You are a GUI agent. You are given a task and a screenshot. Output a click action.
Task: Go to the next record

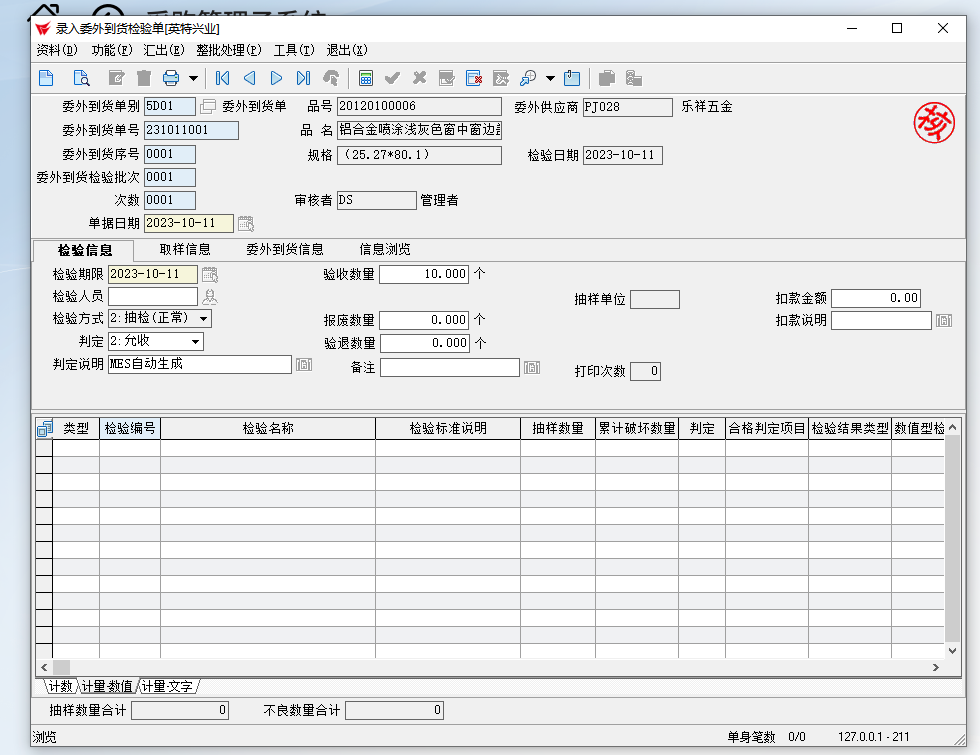click(x=277, y=78)
